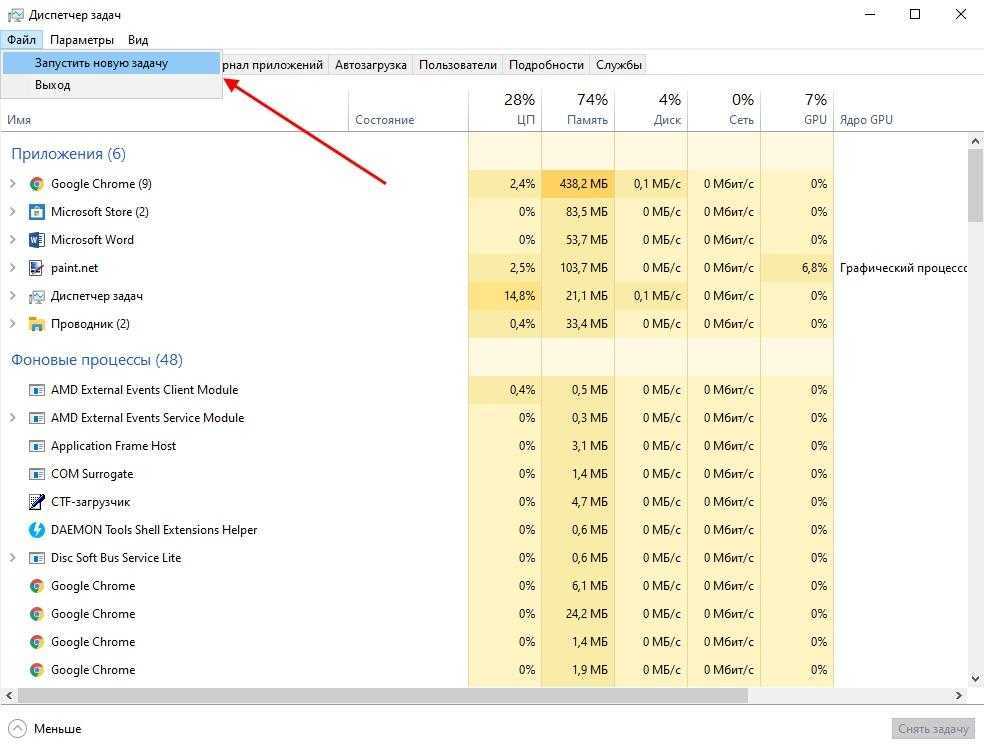984x753 pixels.
Task: Click the COM Surrogate icon
Action: click(36, 474)
